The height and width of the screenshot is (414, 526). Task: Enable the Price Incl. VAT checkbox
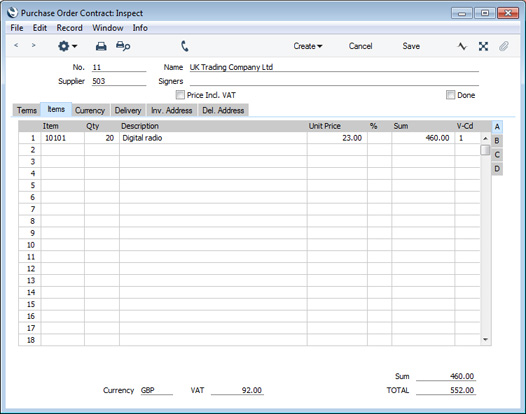coord(180,95)
